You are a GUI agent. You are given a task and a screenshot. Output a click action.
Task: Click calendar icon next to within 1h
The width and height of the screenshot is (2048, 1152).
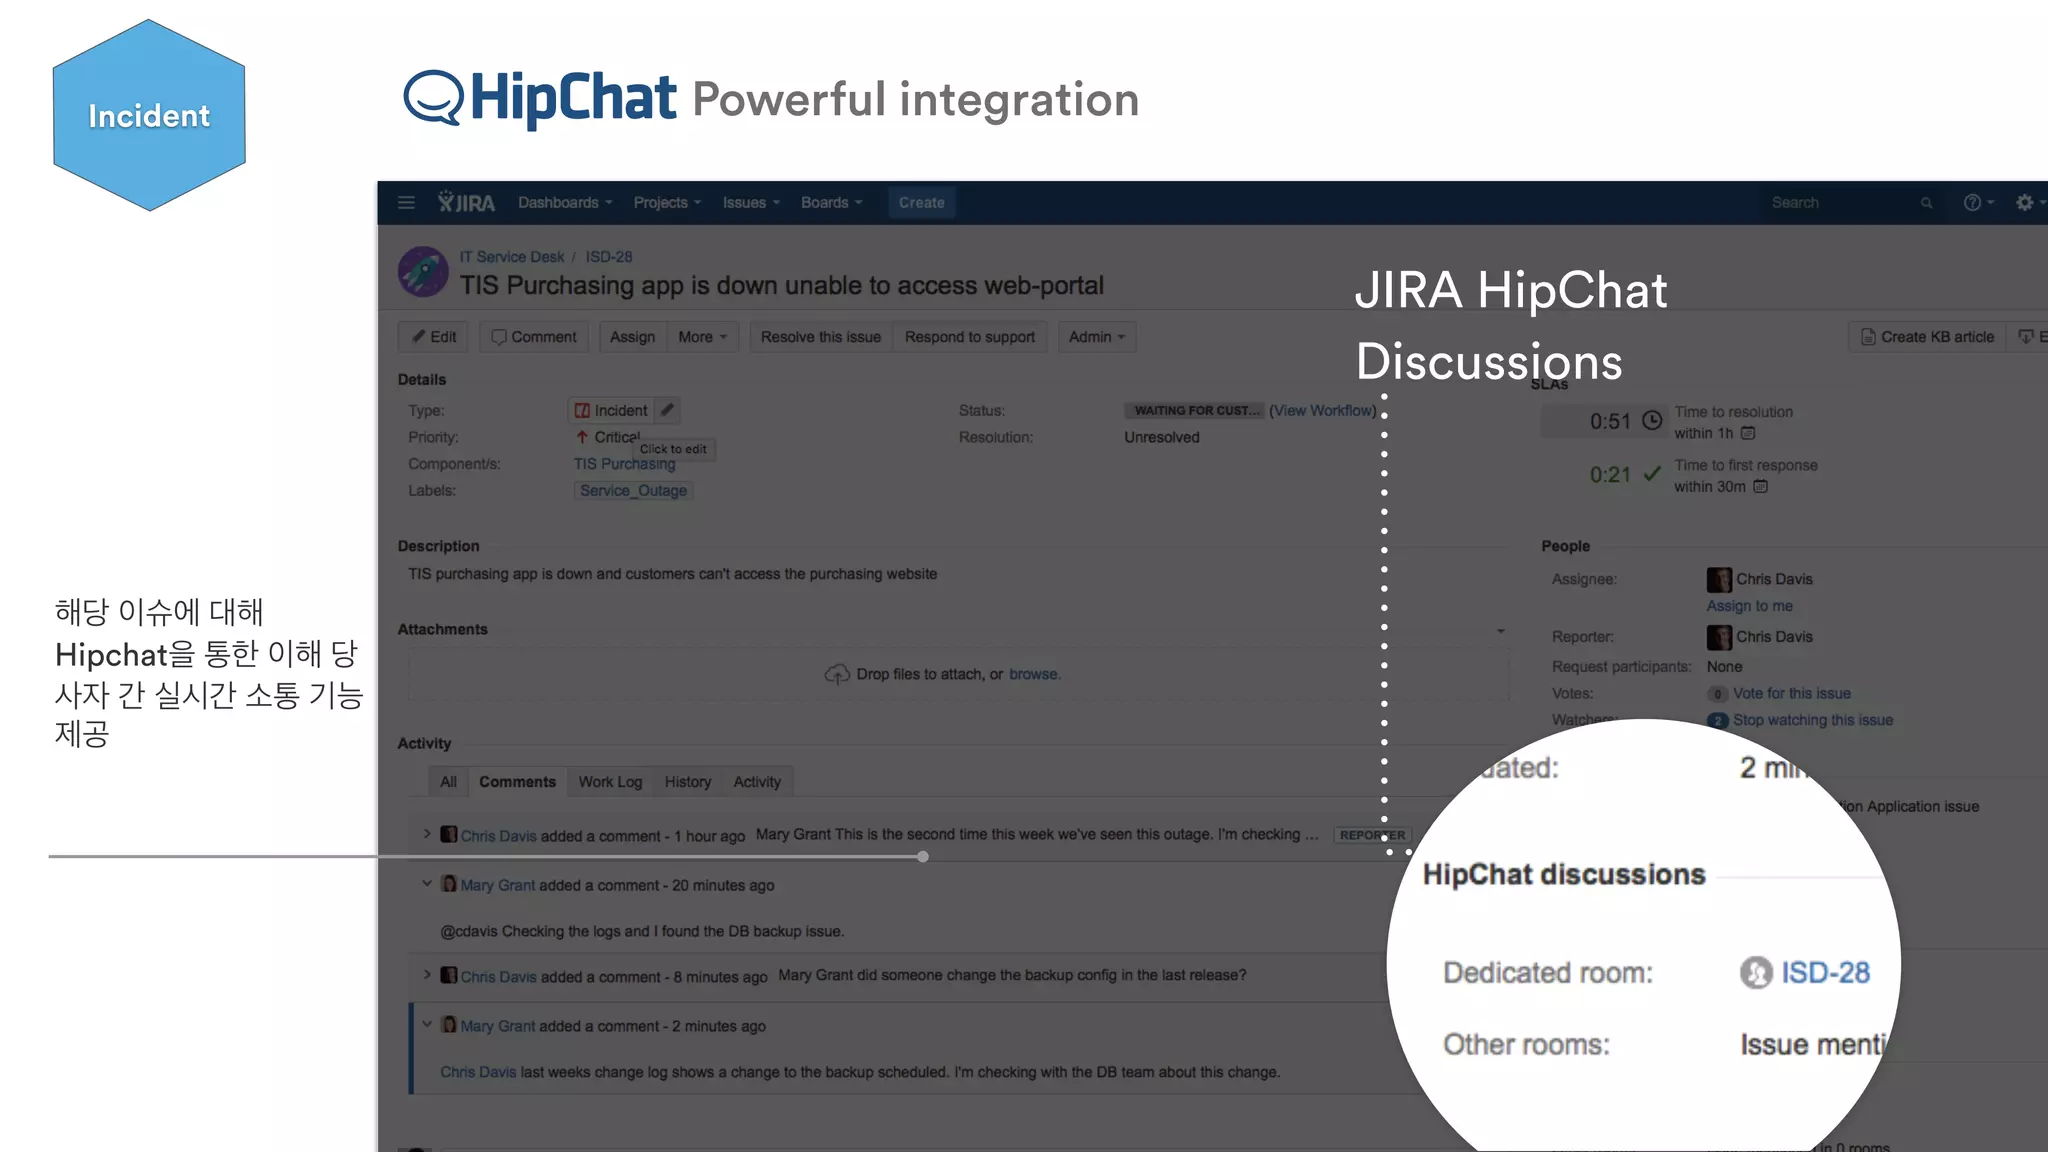pyautogui.click(x=1748, y=433)
